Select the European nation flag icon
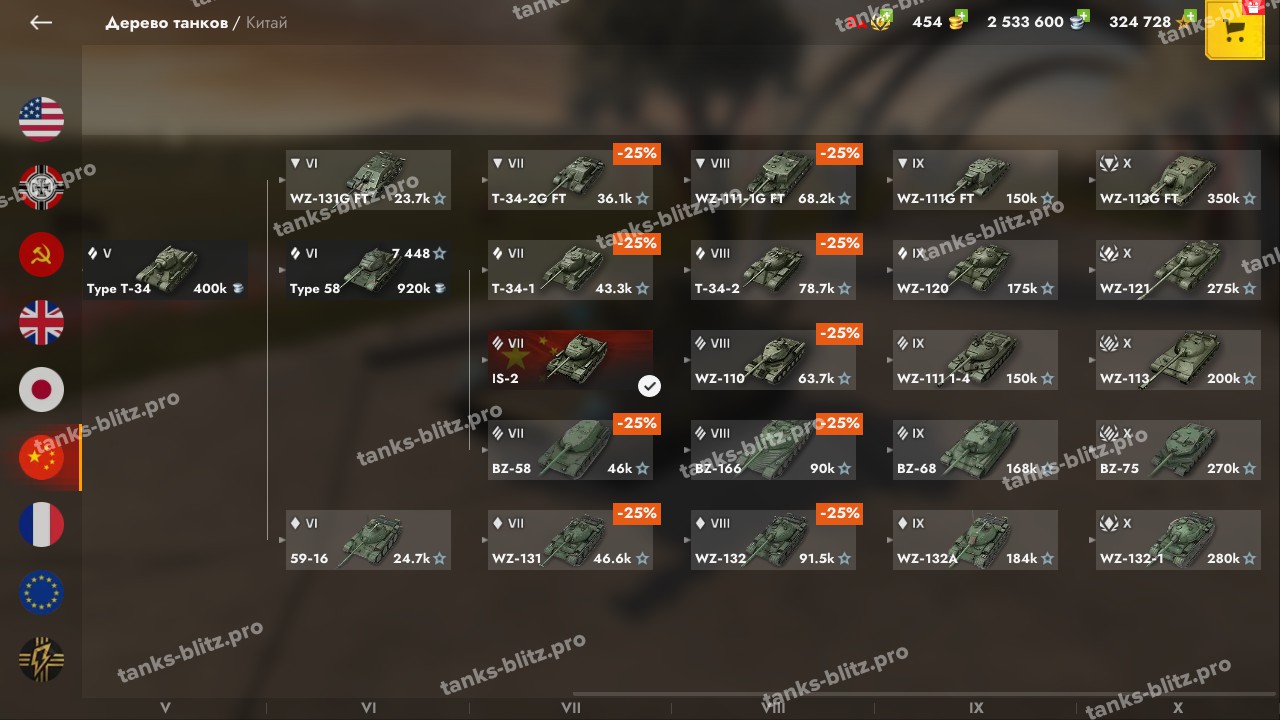This screenshot has height=720, width=1280. pyautogui.click(x=42, y=593)
